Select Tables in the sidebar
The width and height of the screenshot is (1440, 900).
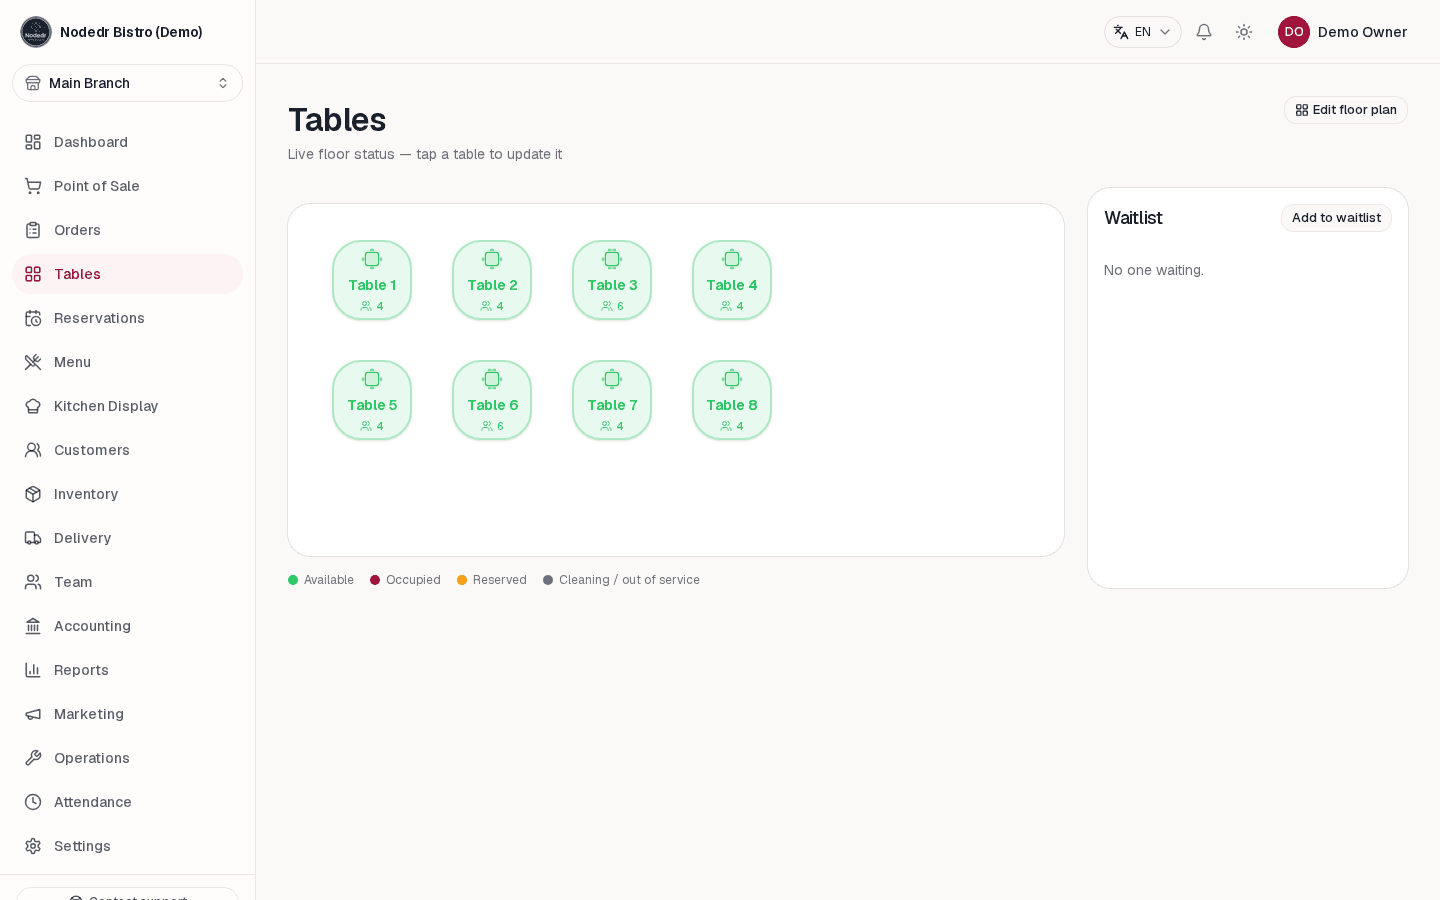pyautogui.click(x=127, y=274)
